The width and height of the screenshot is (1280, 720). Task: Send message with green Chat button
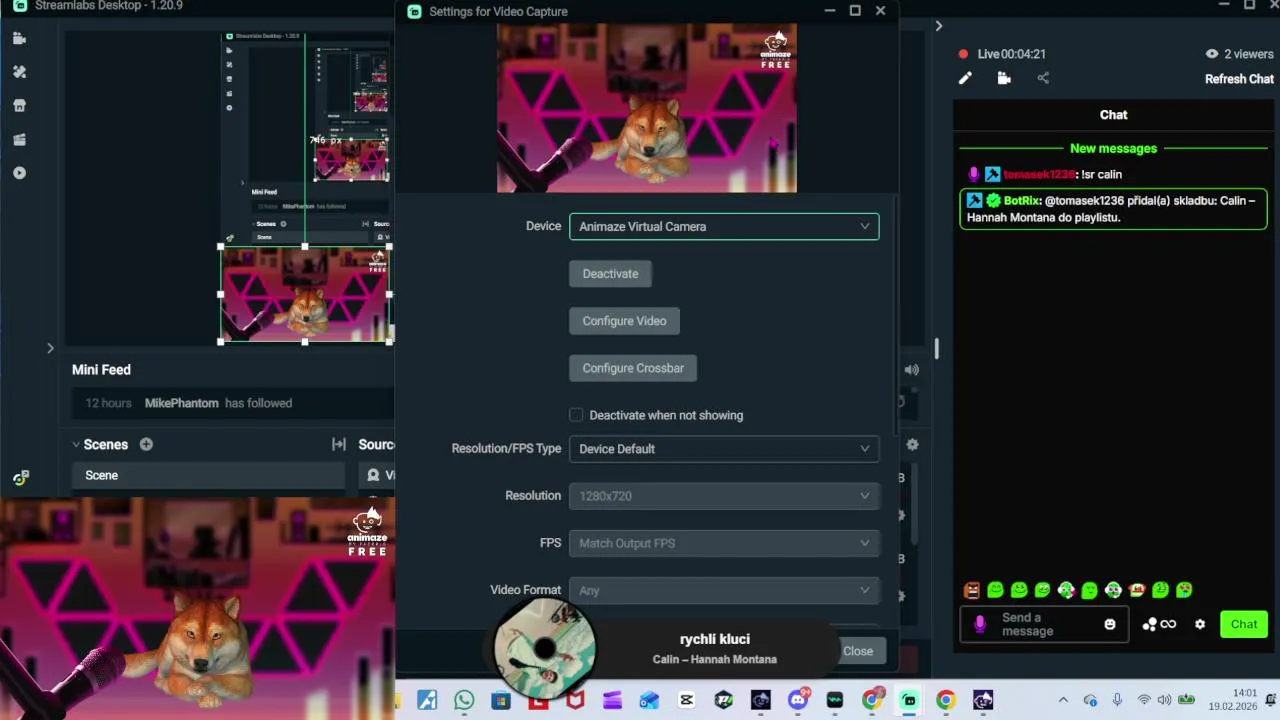1244,624
